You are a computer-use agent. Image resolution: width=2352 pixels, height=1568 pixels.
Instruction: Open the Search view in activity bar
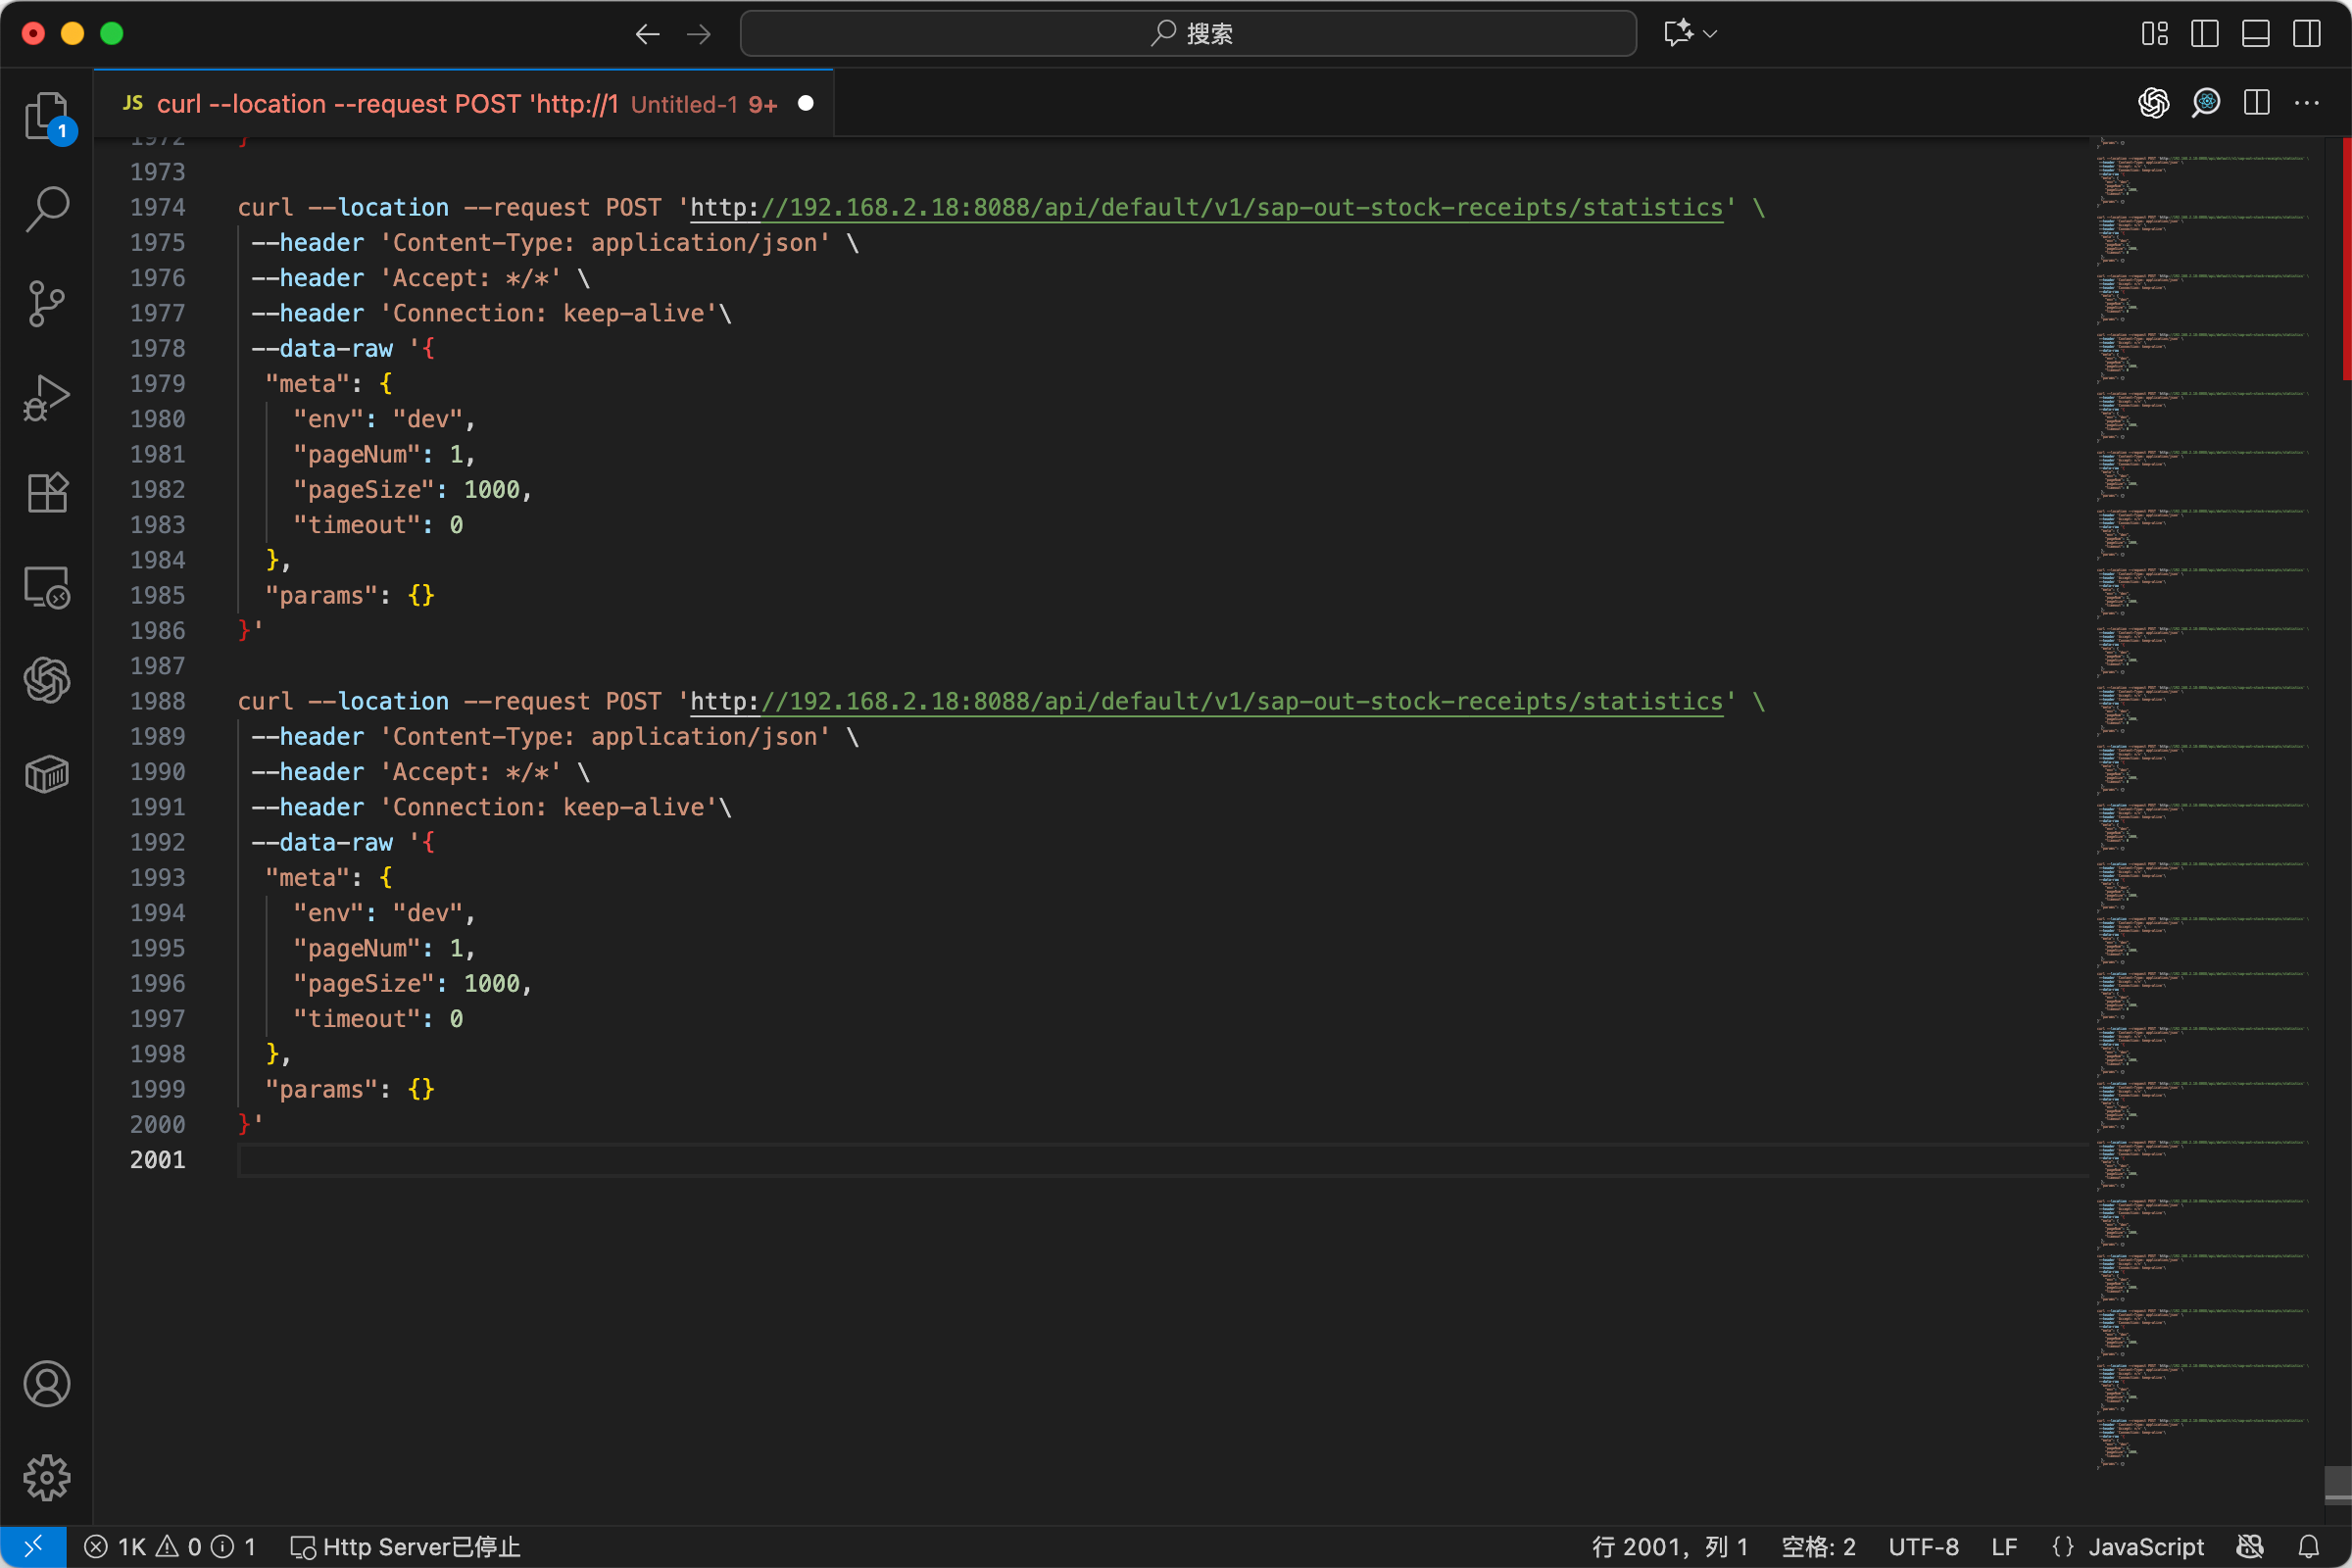[x=46, y=209]
